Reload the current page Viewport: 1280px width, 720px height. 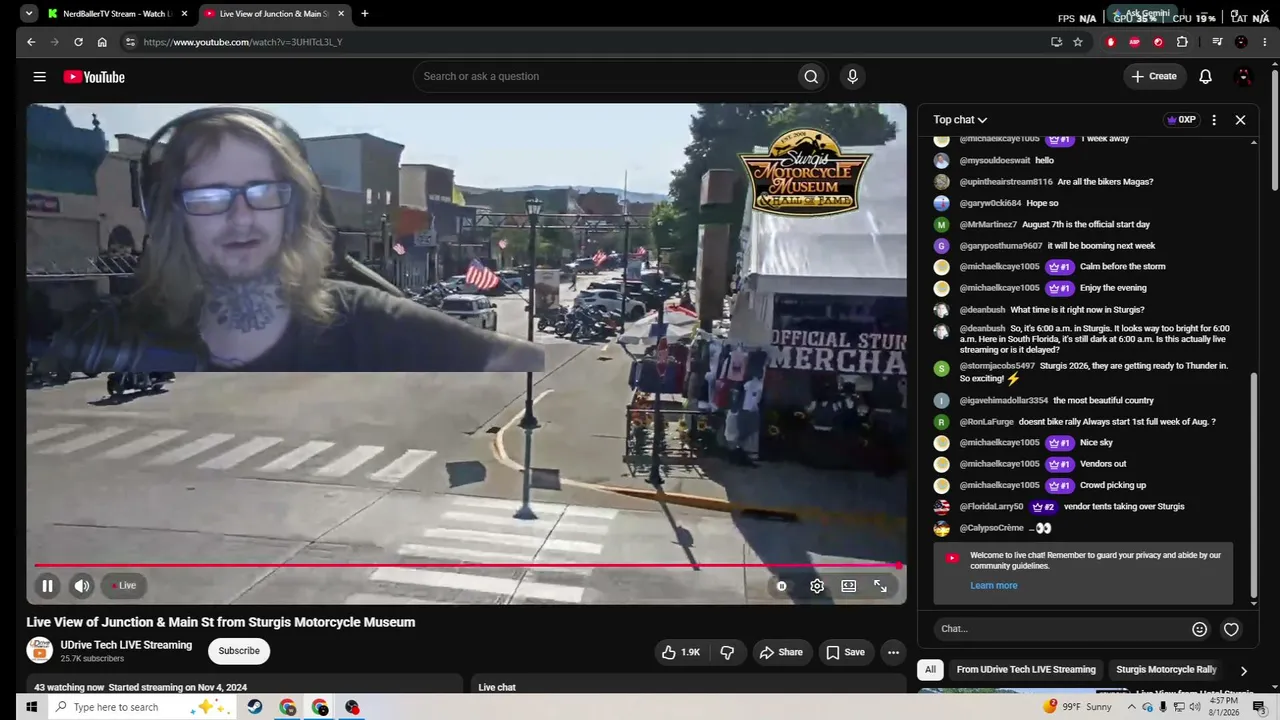[x=78, y=42]
